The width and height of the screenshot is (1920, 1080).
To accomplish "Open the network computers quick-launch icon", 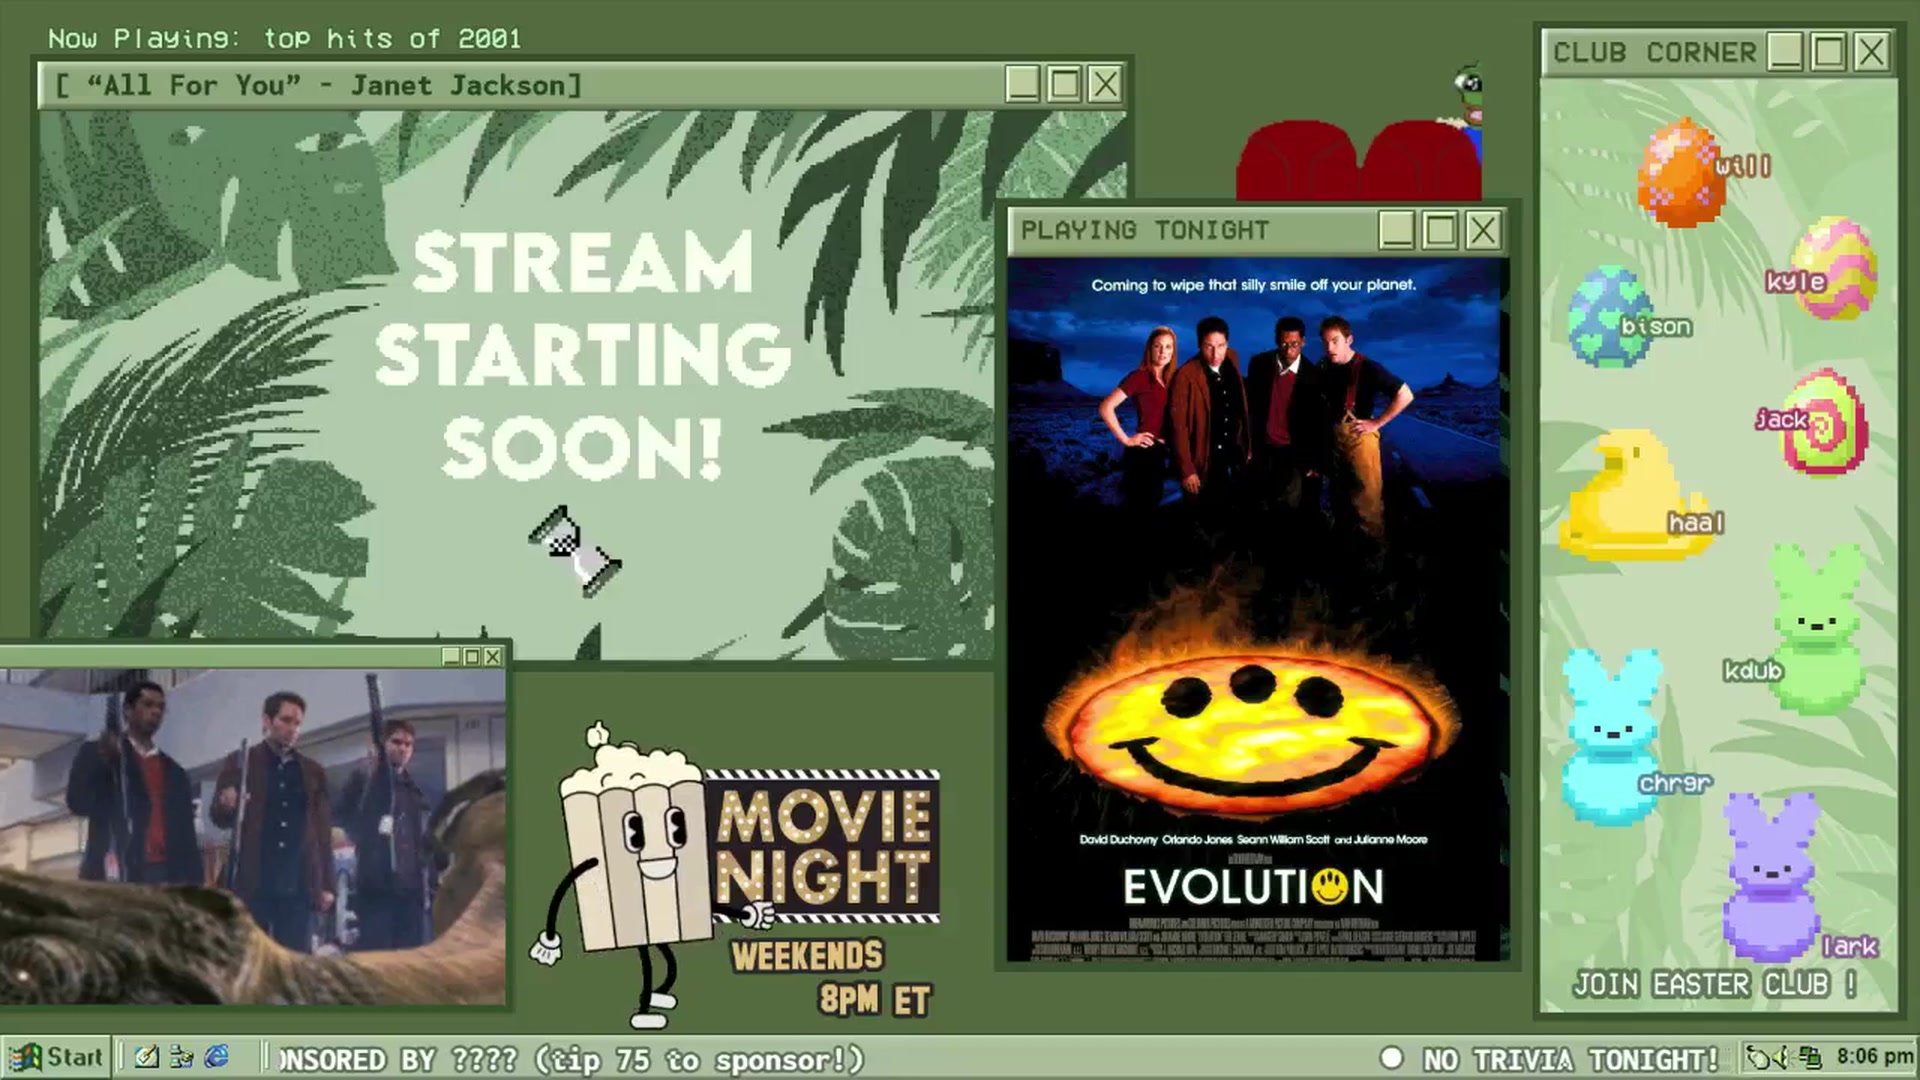I will (x=181, y=1057).
